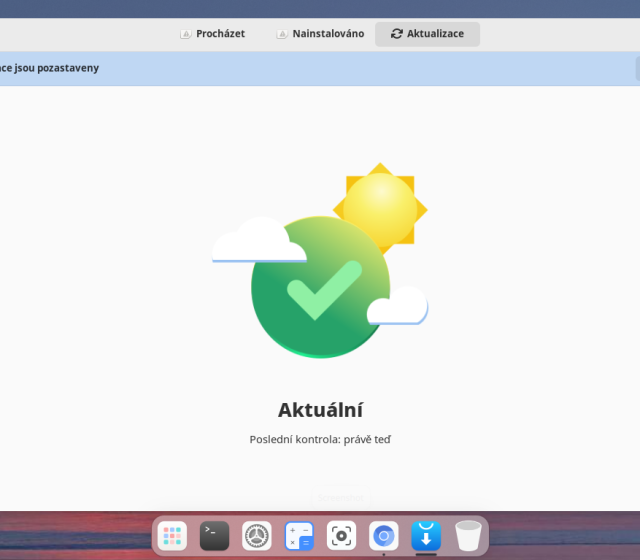Click the software center download icon in dock

[425, 536]
